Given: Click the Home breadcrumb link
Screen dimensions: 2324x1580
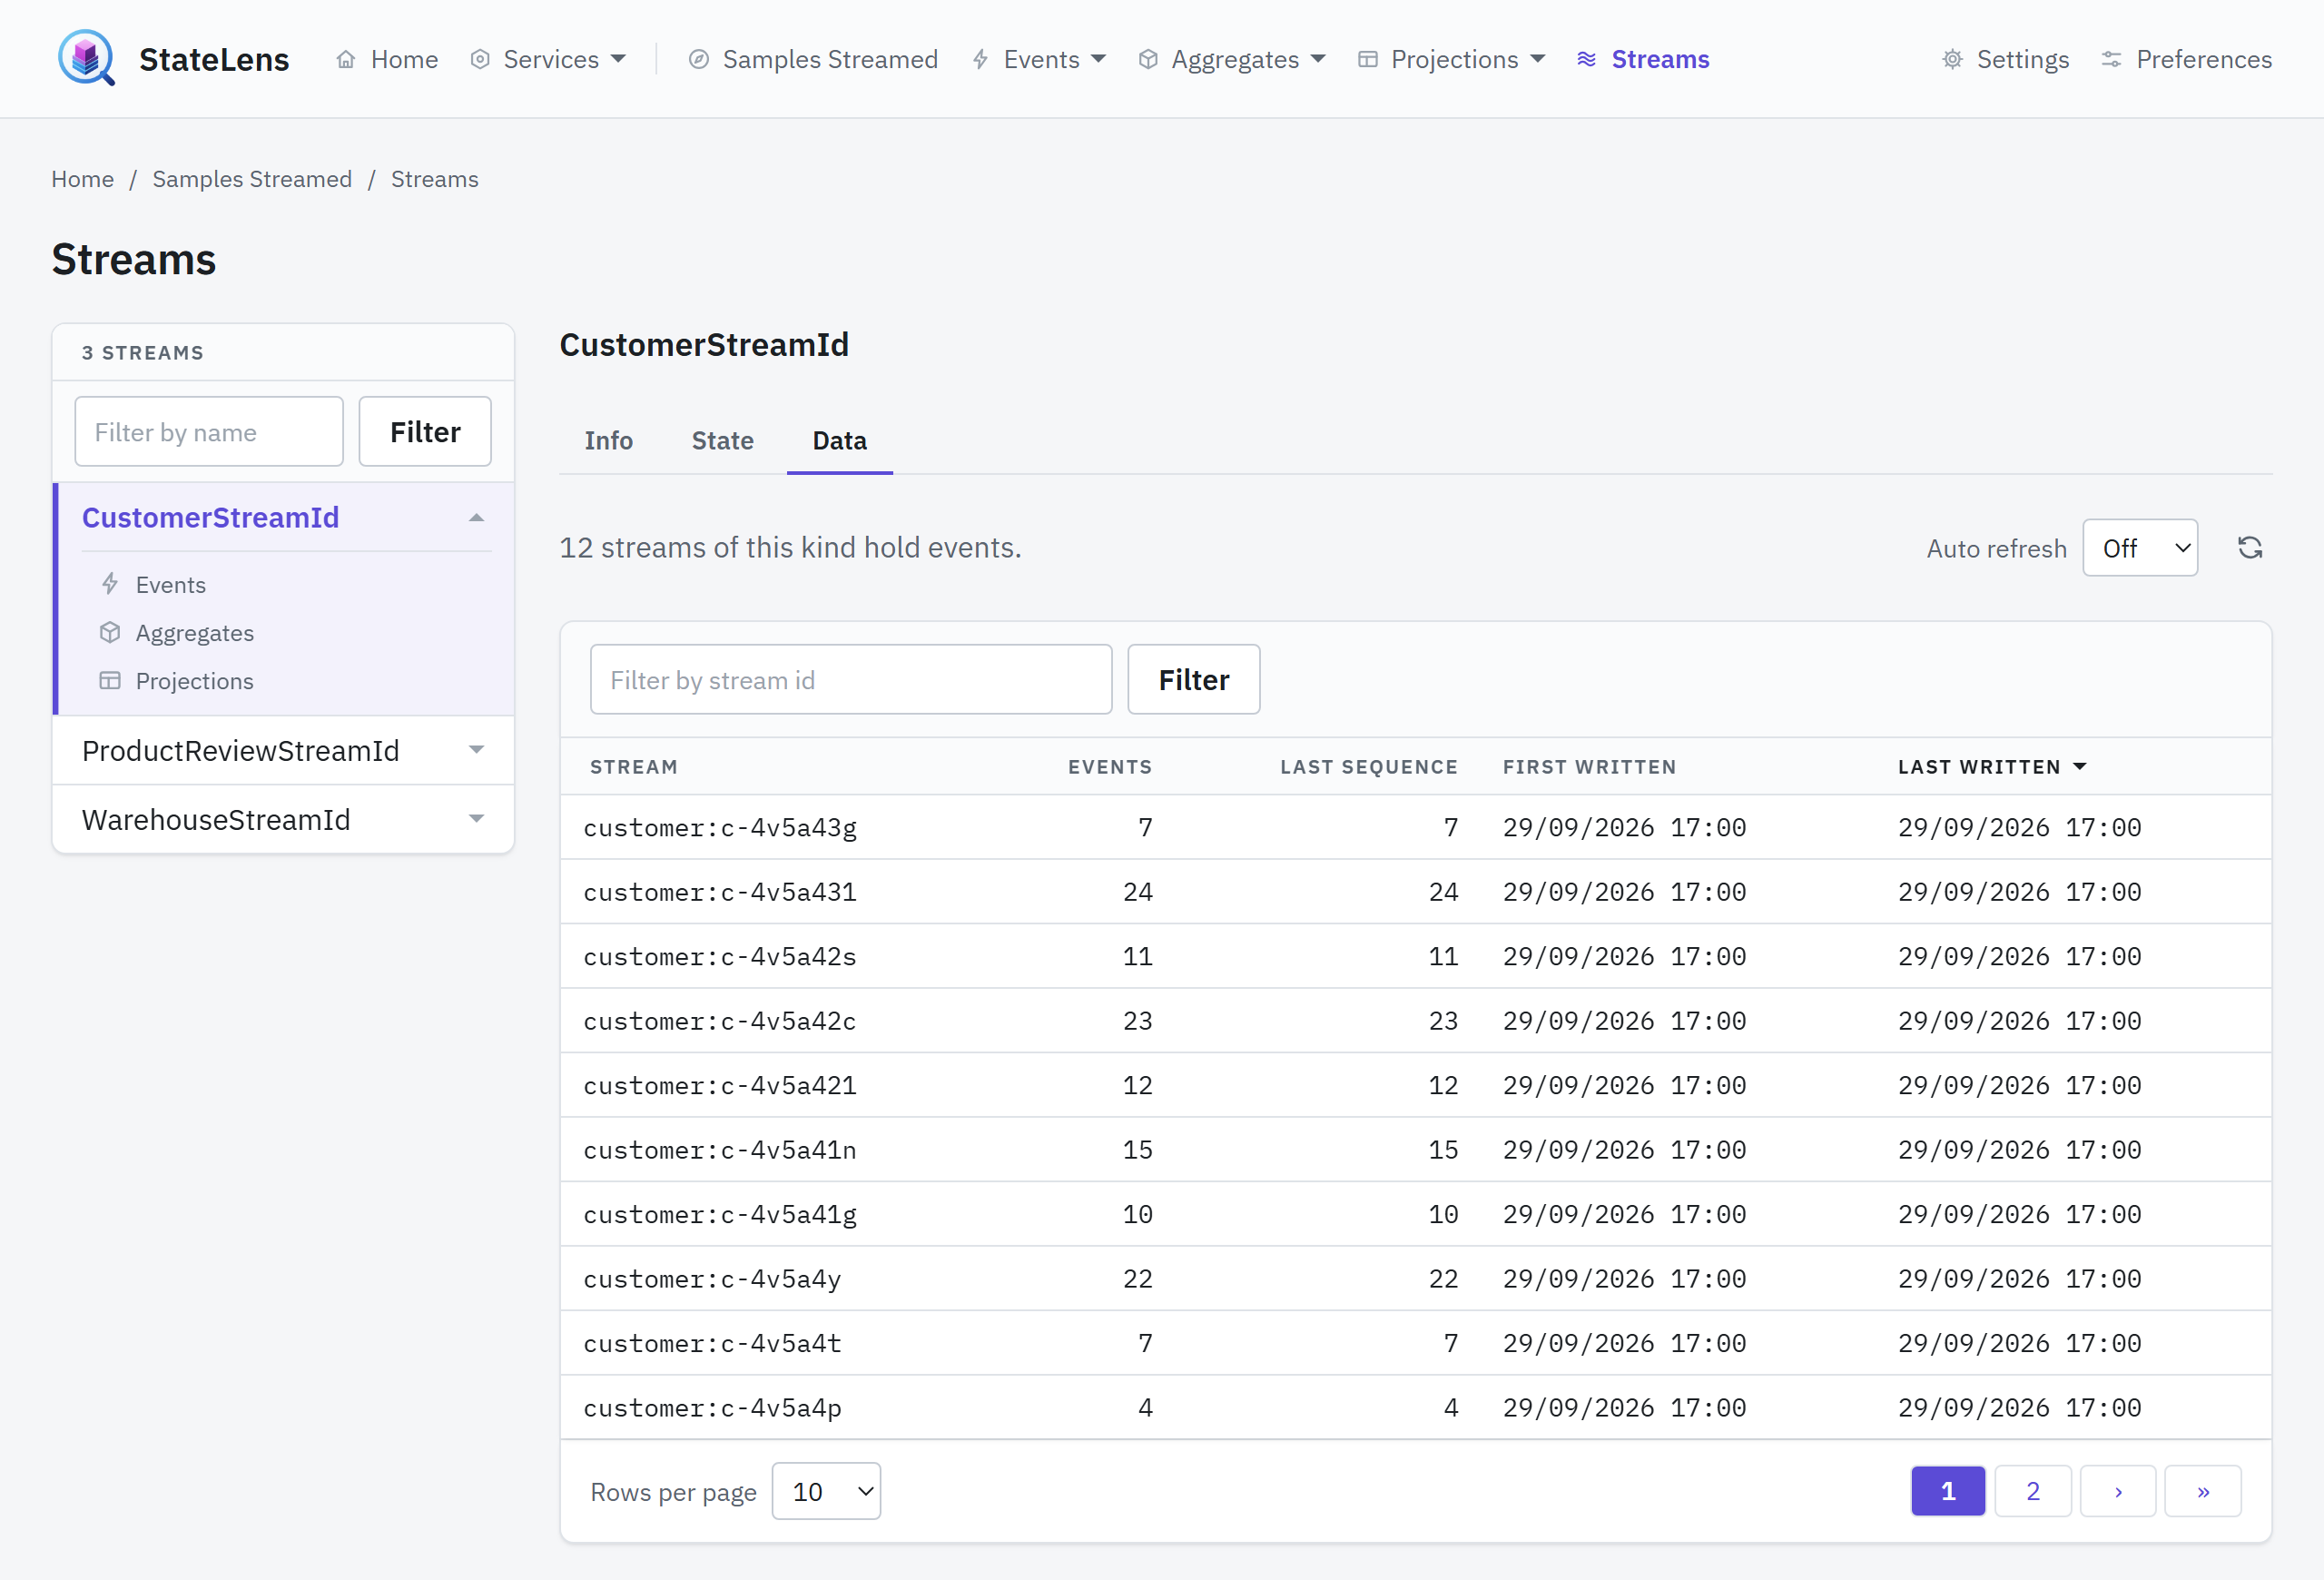Looking at the screenshot, I should tap(83, 179).
